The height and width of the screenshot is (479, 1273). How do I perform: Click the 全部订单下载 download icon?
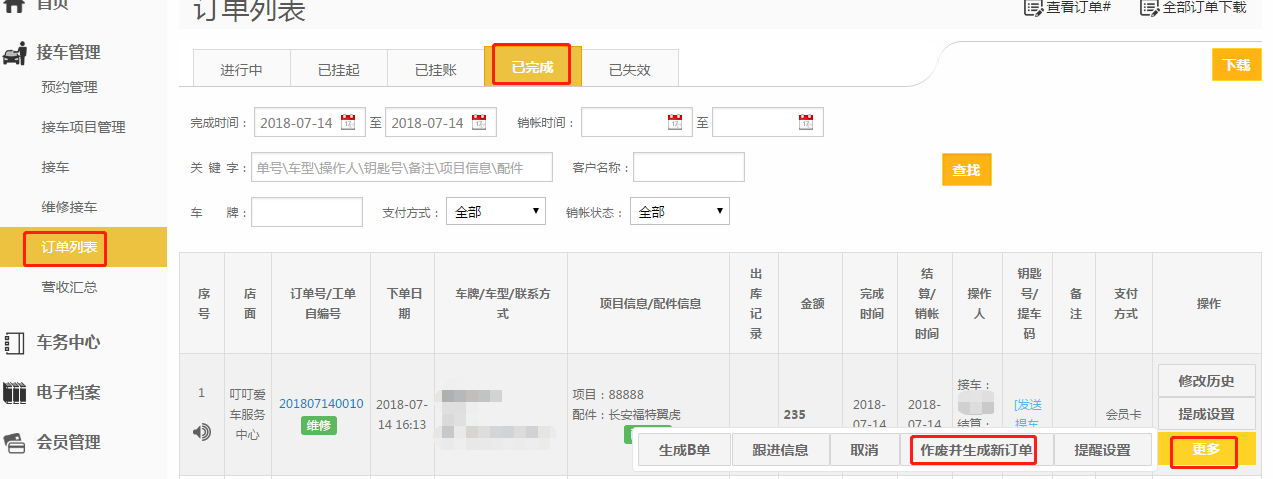pyautogui.click(x=1149, y=8)
